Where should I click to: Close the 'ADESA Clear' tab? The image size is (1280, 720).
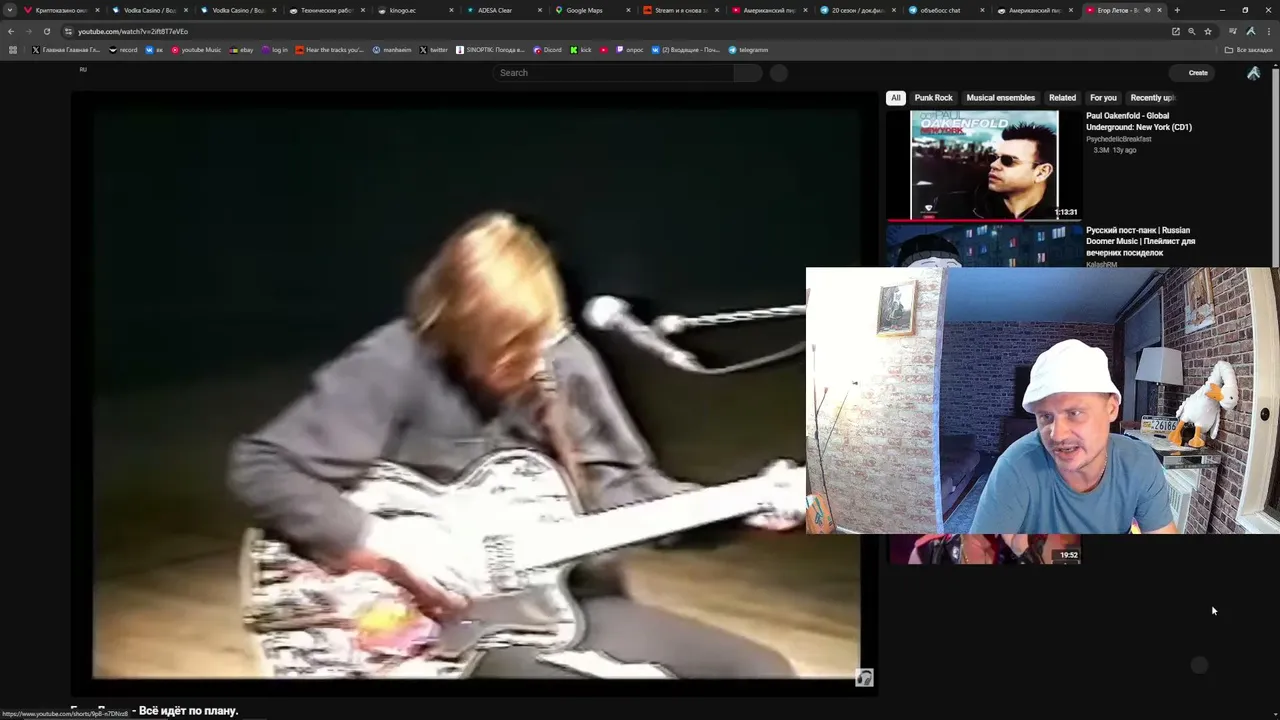coord(540,10)
